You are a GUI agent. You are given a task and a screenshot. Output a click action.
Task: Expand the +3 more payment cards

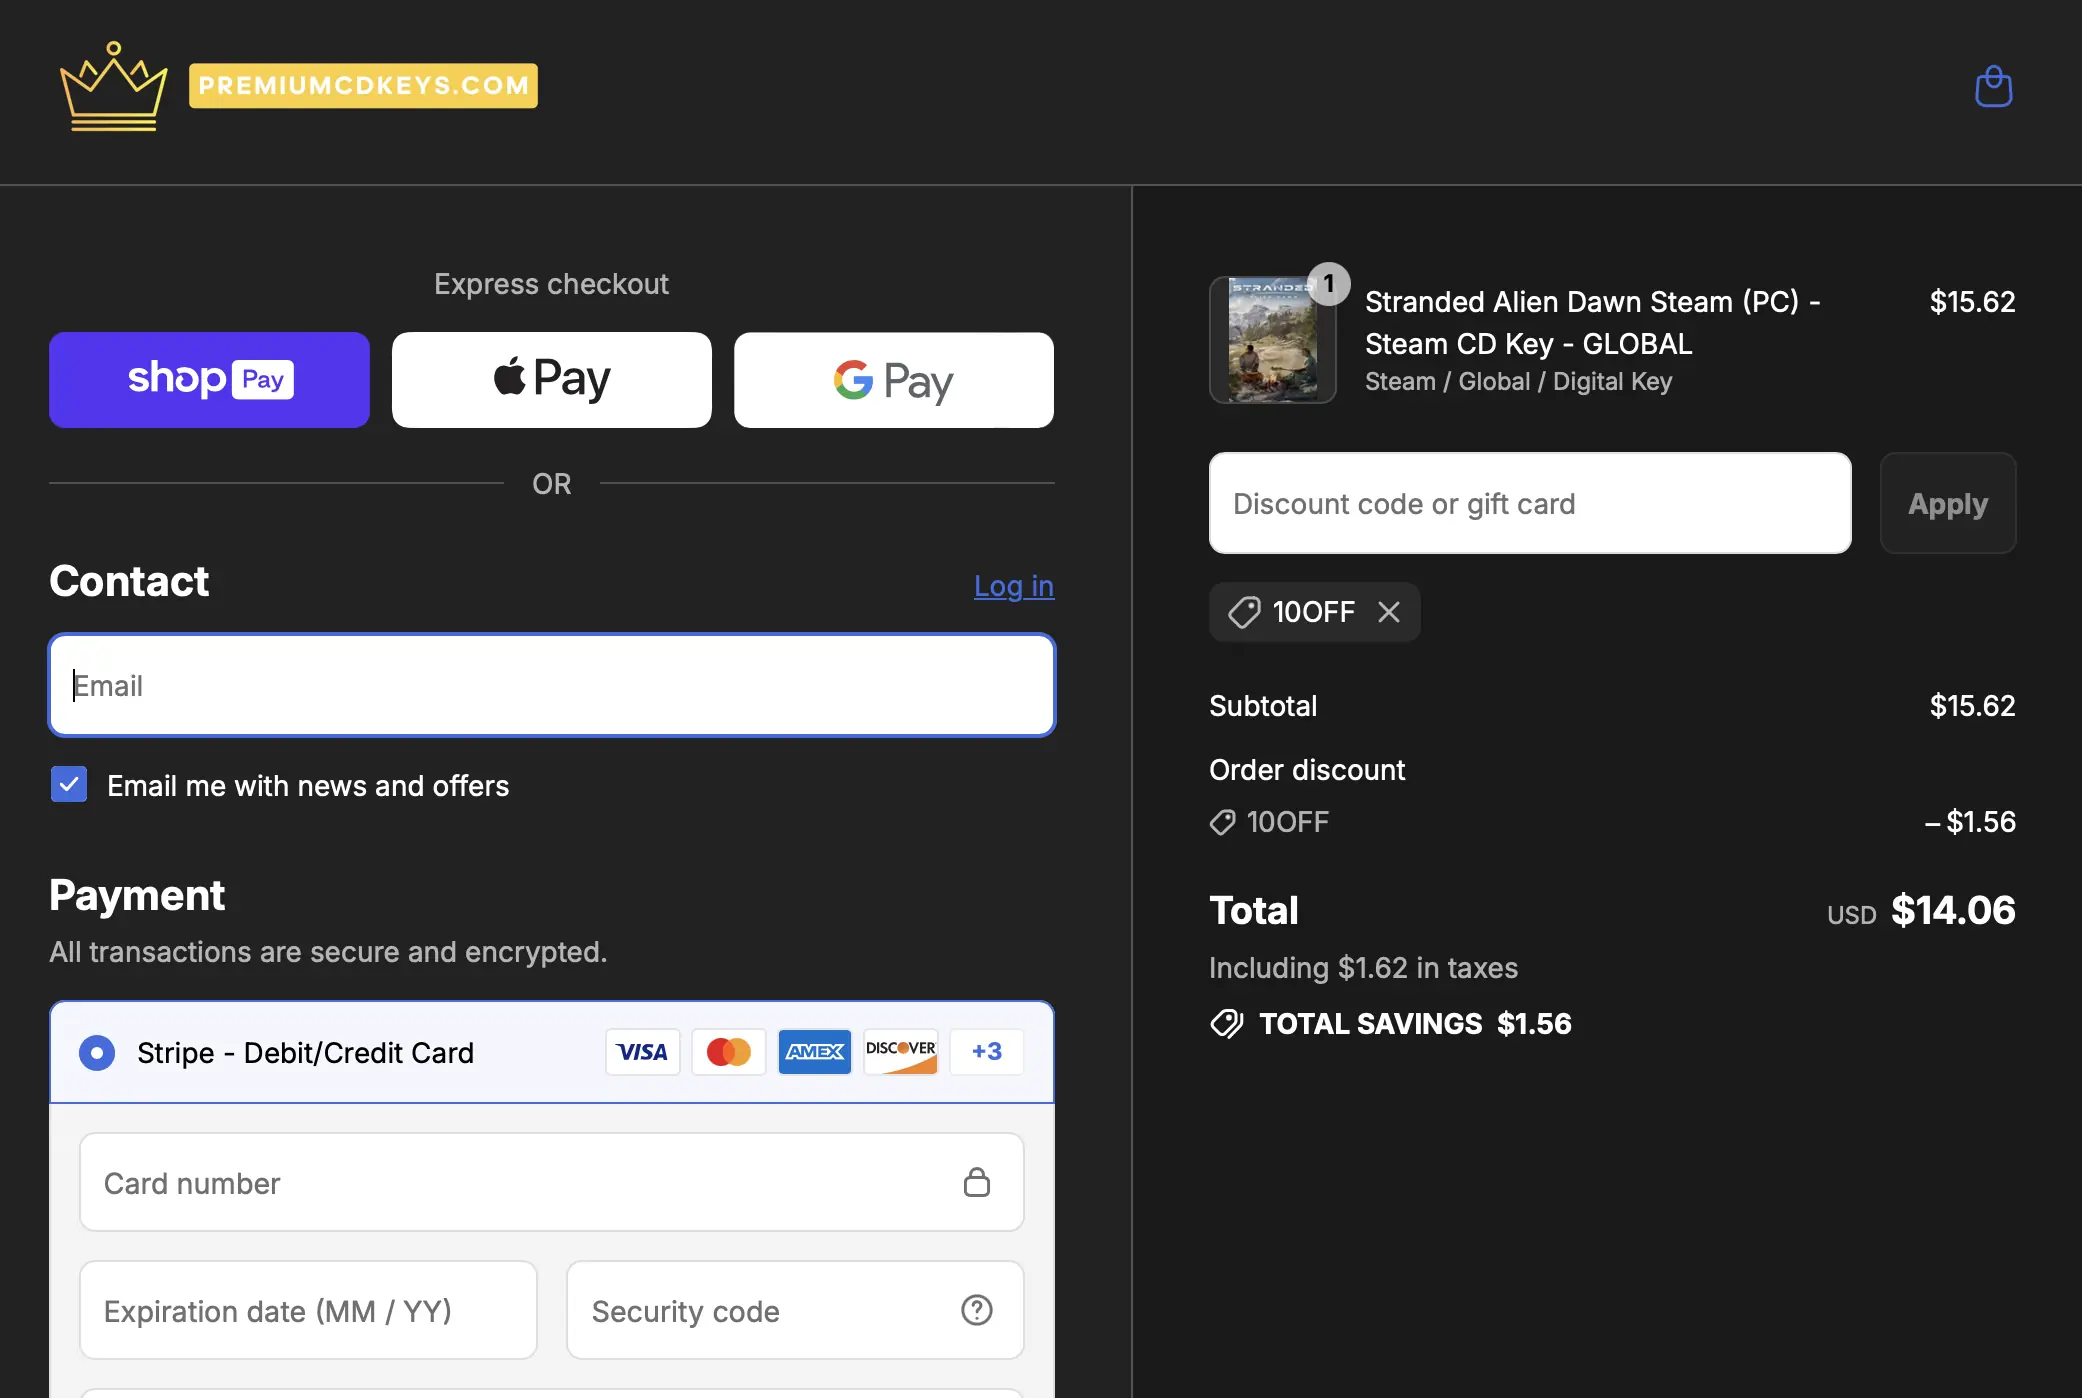[x=986, y=1052]
